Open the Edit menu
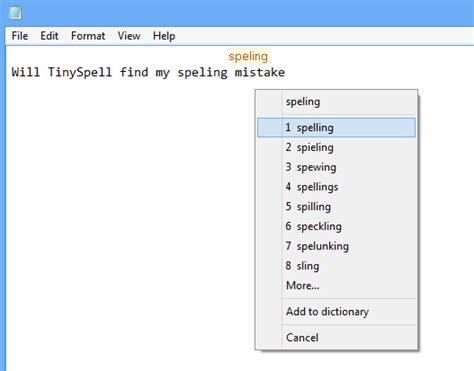The width and height of the screenshot is (474, 371). click(49, 36)
